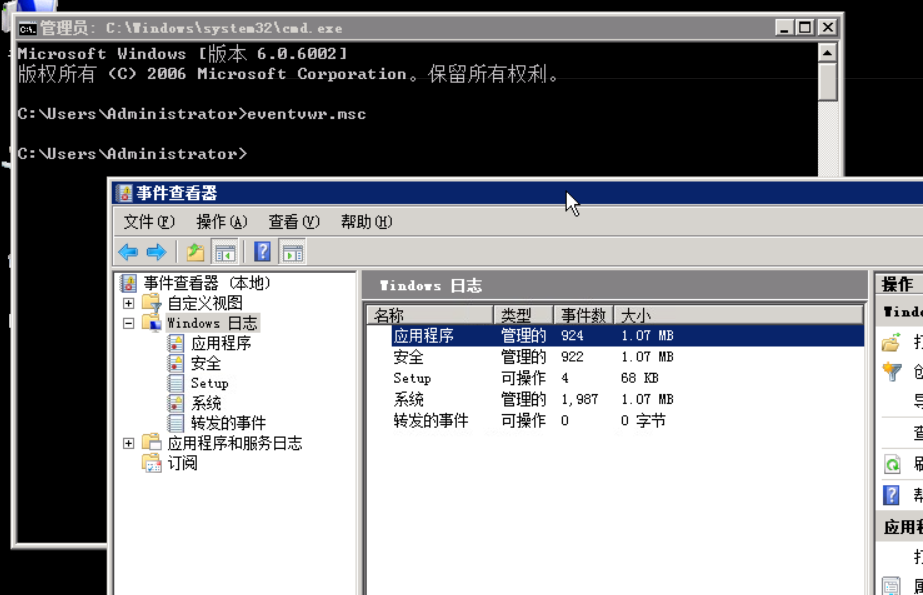Click the 应用程序 log icon in tree
Screen dimensions: 923x595
point(175,343)
